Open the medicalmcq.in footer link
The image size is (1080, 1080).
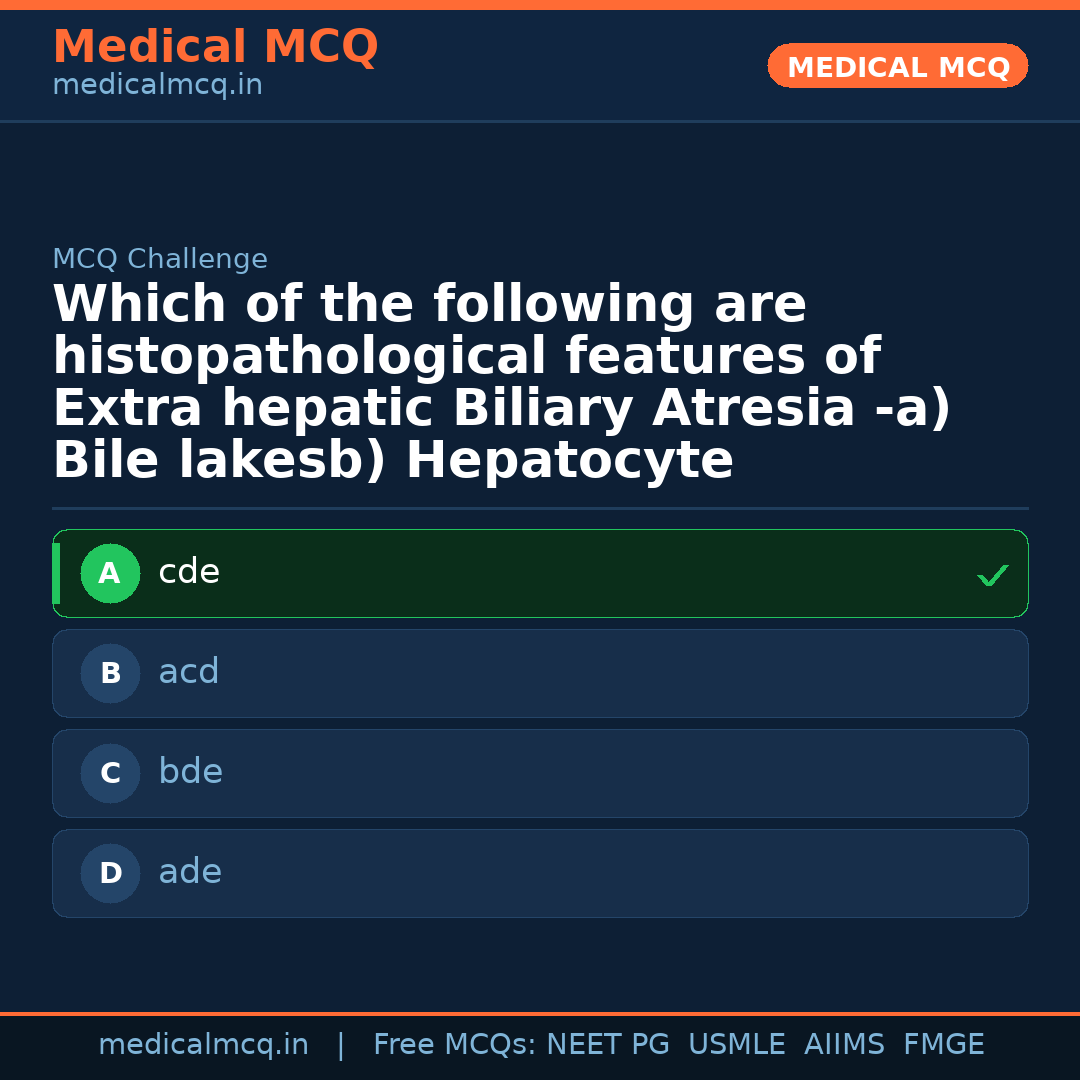click(x=204, y=1043)
